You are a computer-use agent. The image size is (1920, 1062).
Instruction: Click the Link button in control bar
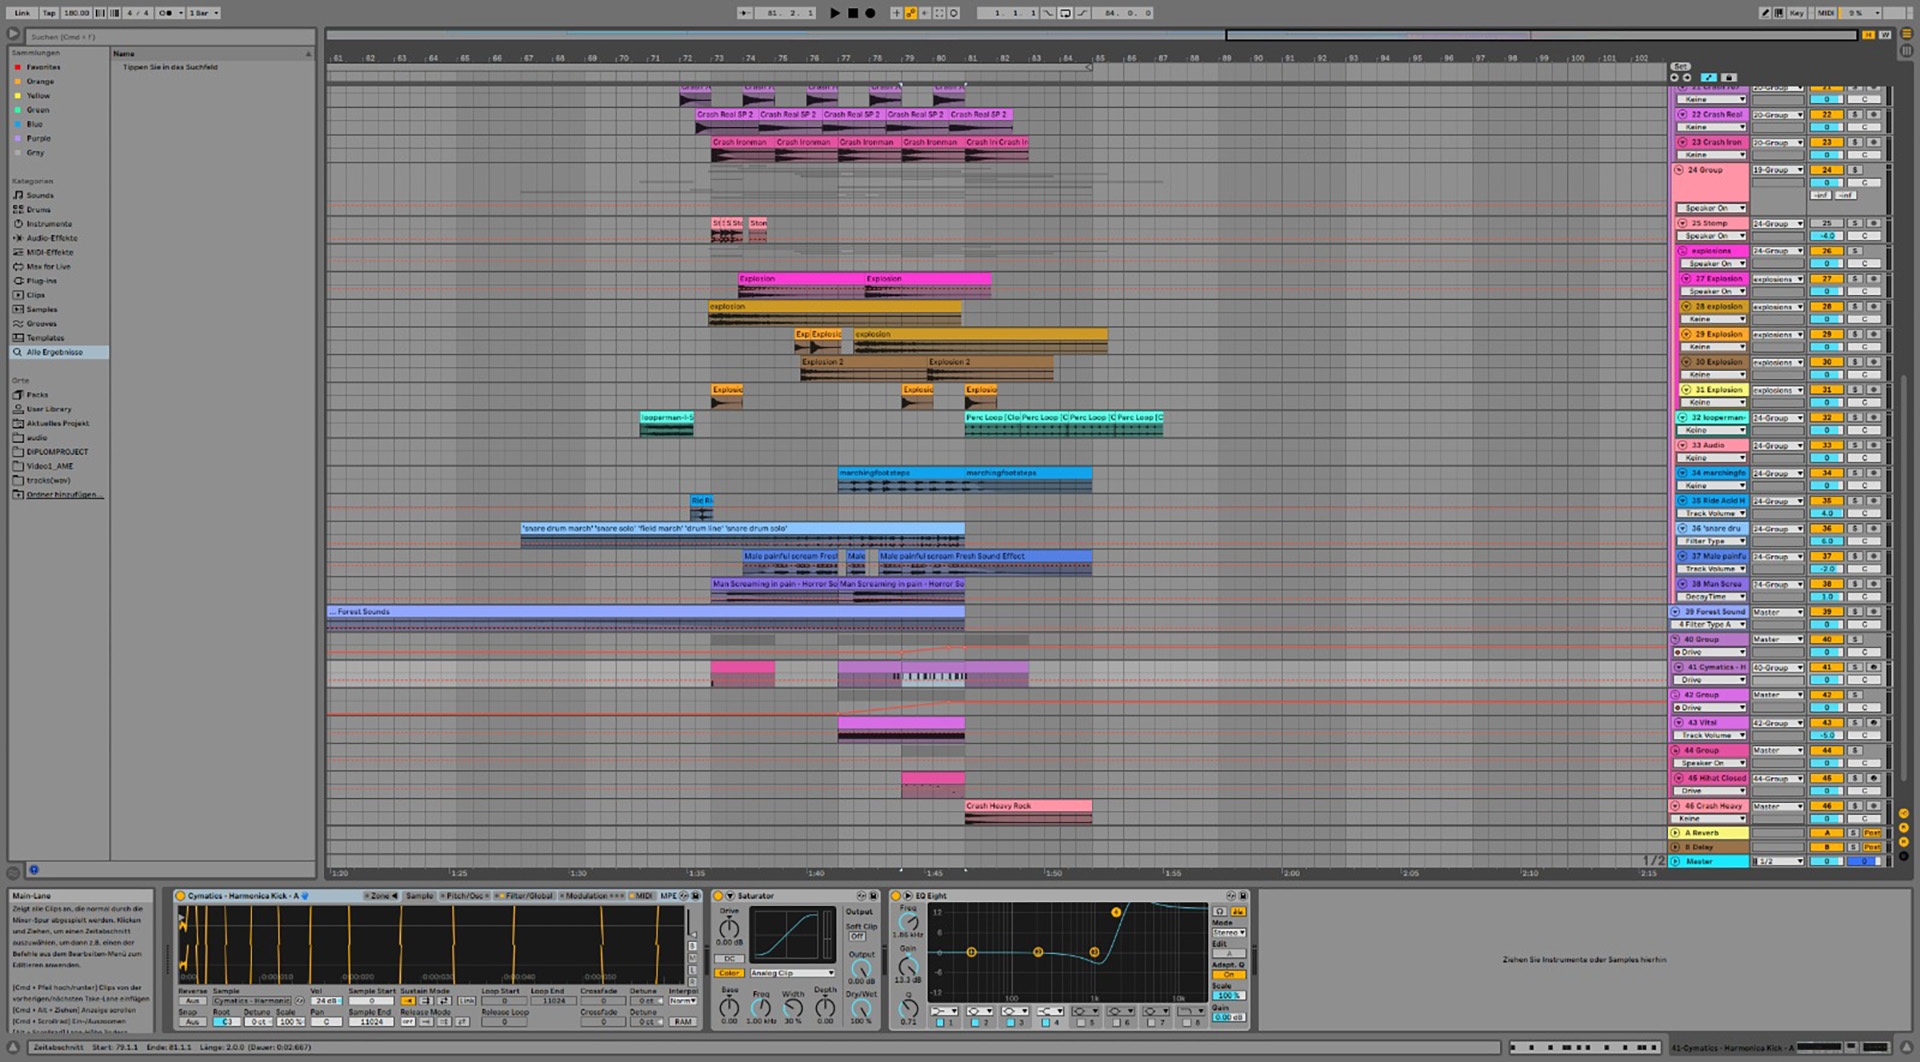point(22,13)
